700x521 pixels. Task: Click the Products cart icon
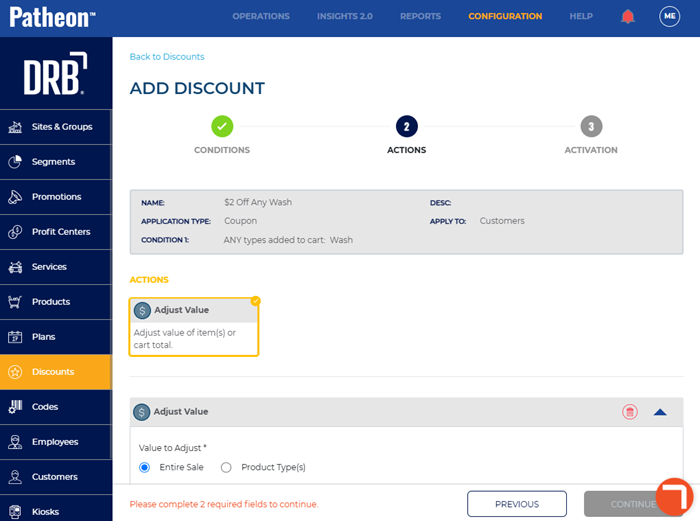click(15, 302)
